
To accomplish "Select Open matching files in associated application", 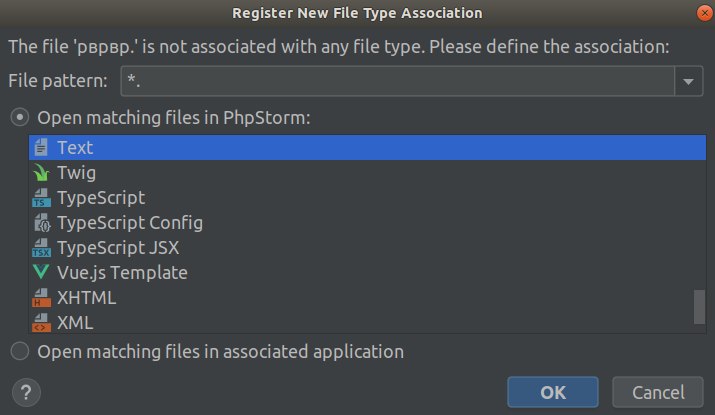I will point(20,352).
